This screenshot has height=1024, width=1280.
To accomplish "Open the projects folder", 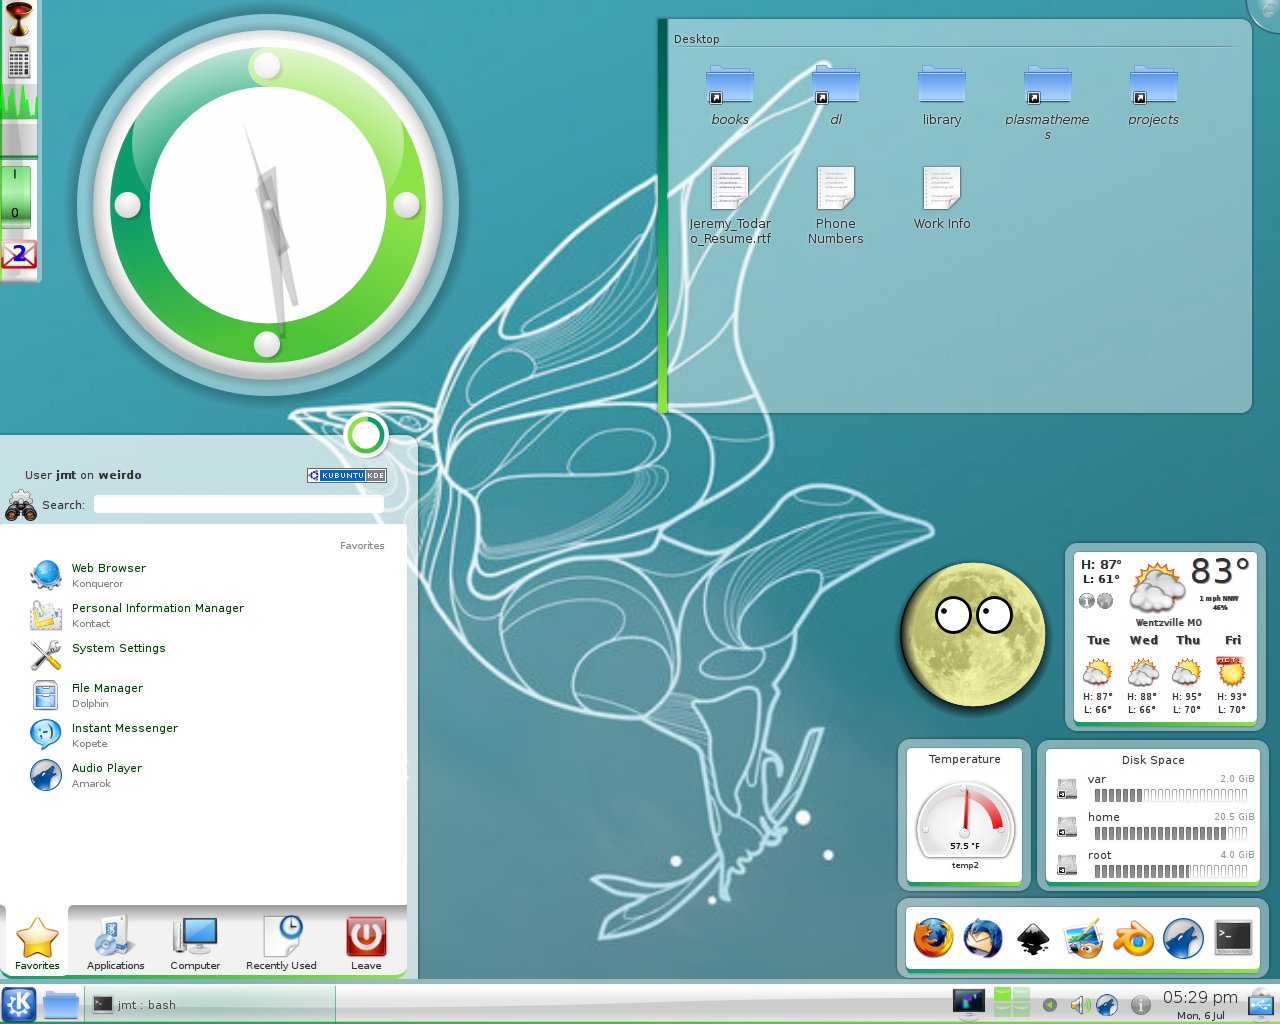I will (1153, 95).
